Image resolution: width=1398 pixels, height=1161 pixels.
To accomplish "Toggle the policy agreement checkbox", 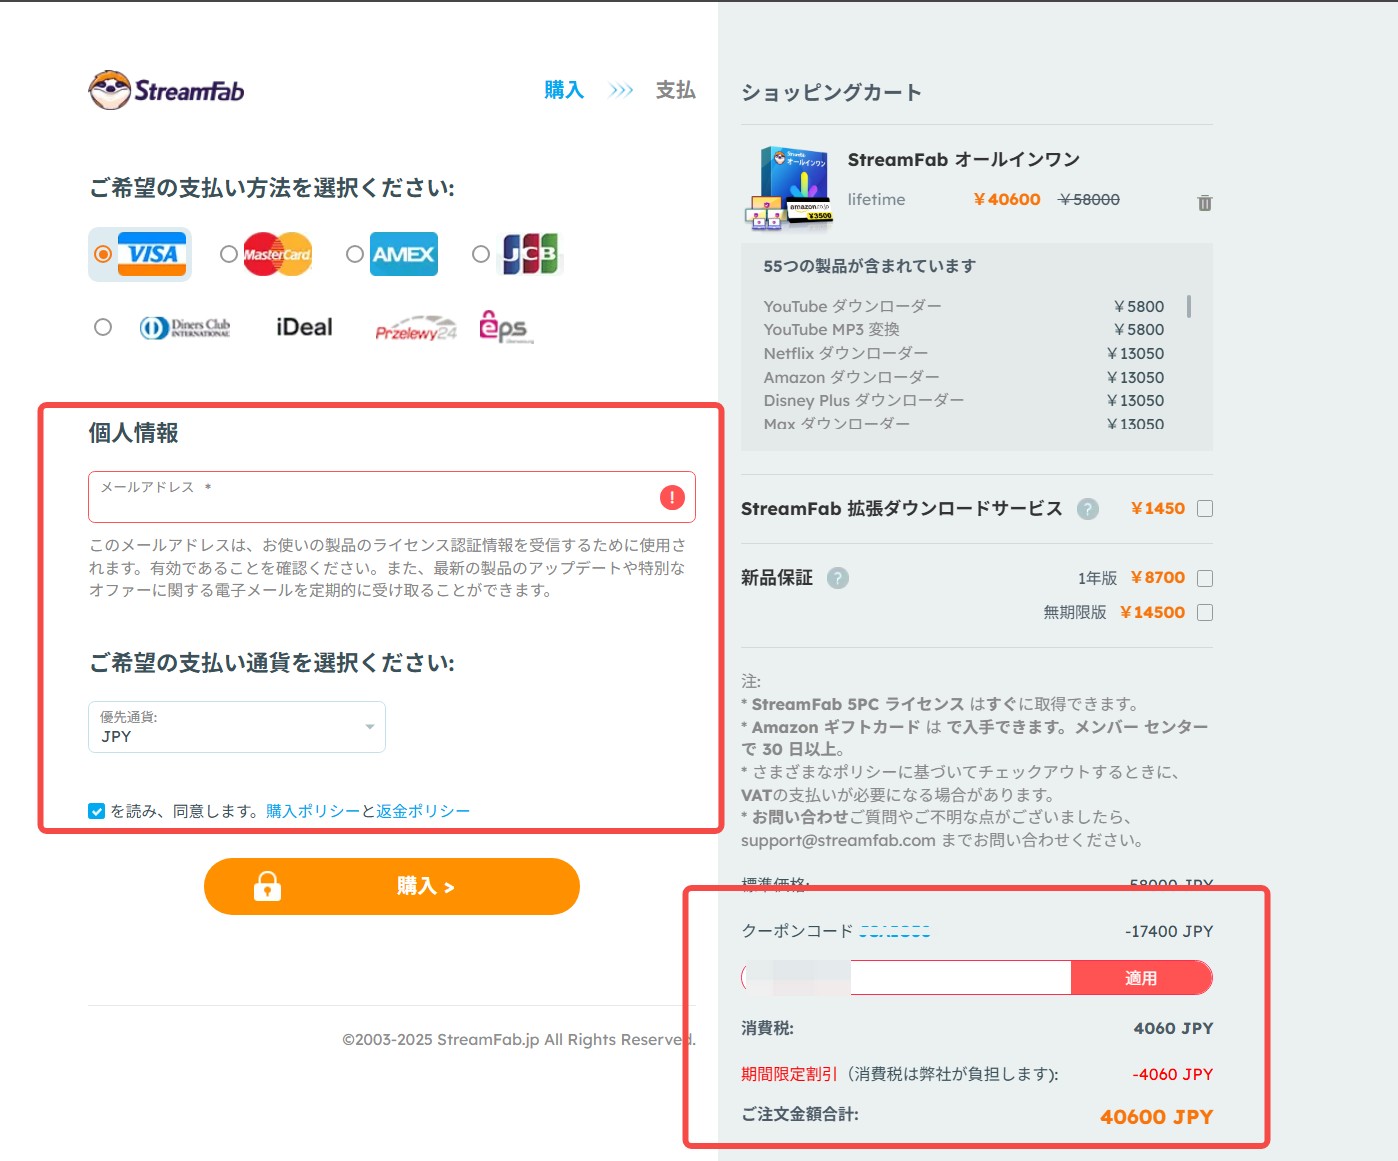I will pos(97,811).
